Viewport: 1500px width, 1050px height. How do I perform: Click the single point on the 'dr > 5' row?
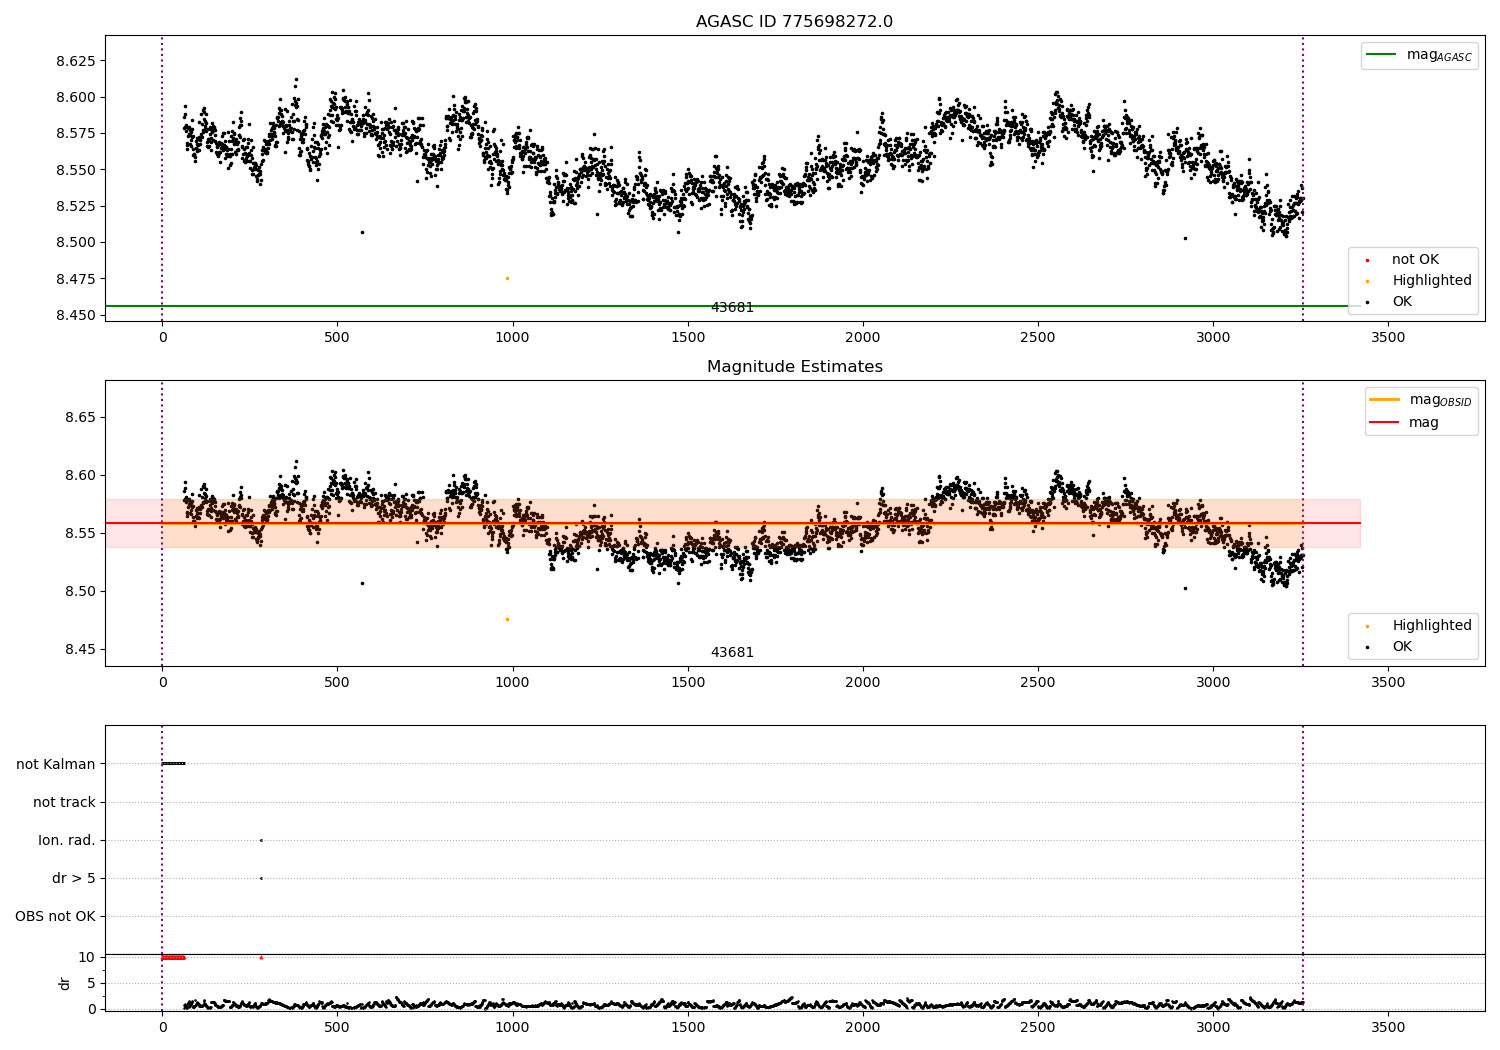pyautogui.click(x=261, y=878)
